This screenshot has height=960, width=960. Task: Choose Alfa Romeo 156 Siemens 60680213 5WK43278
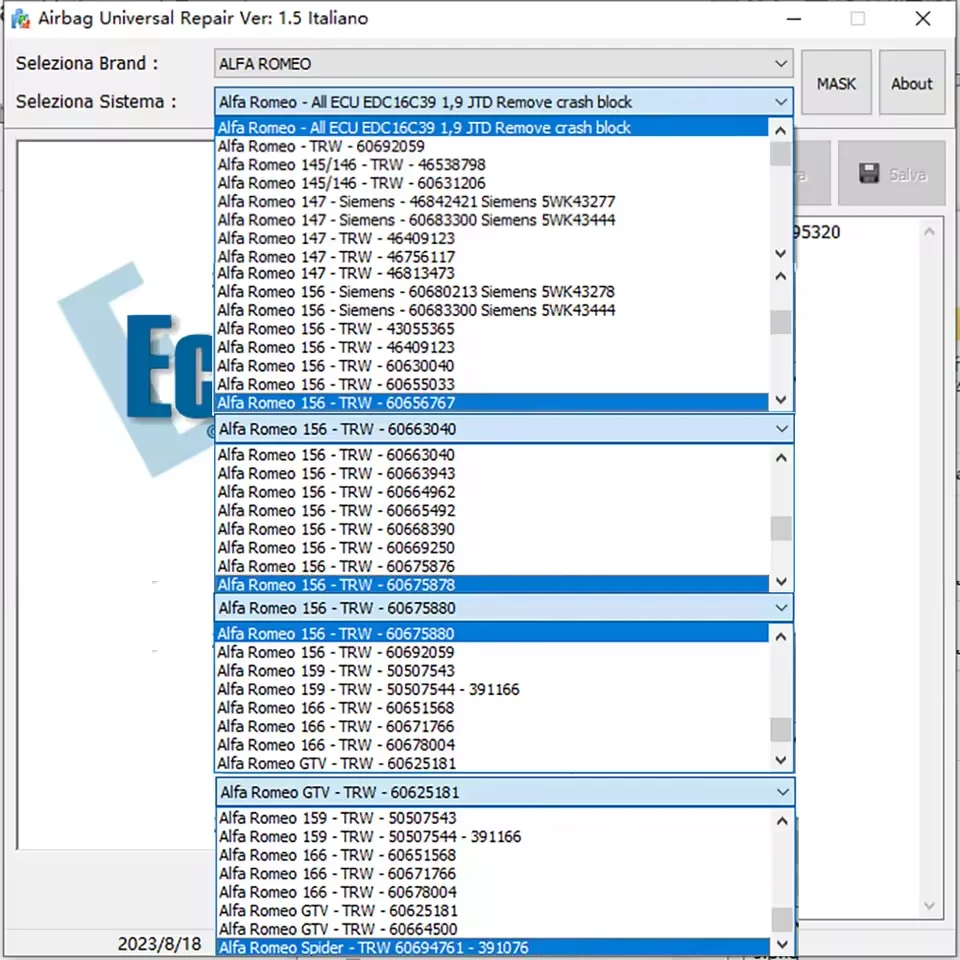coord(492,291)
